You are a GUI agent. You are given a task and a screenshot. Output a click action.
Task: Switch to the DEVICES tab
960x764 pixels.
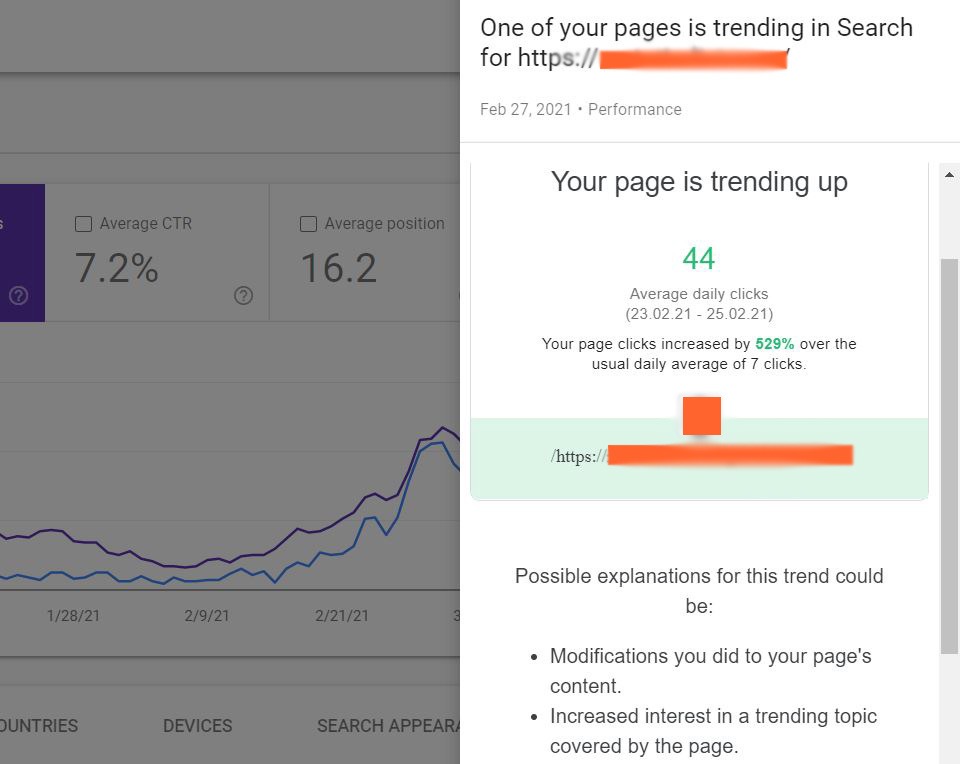coord(197,726)
